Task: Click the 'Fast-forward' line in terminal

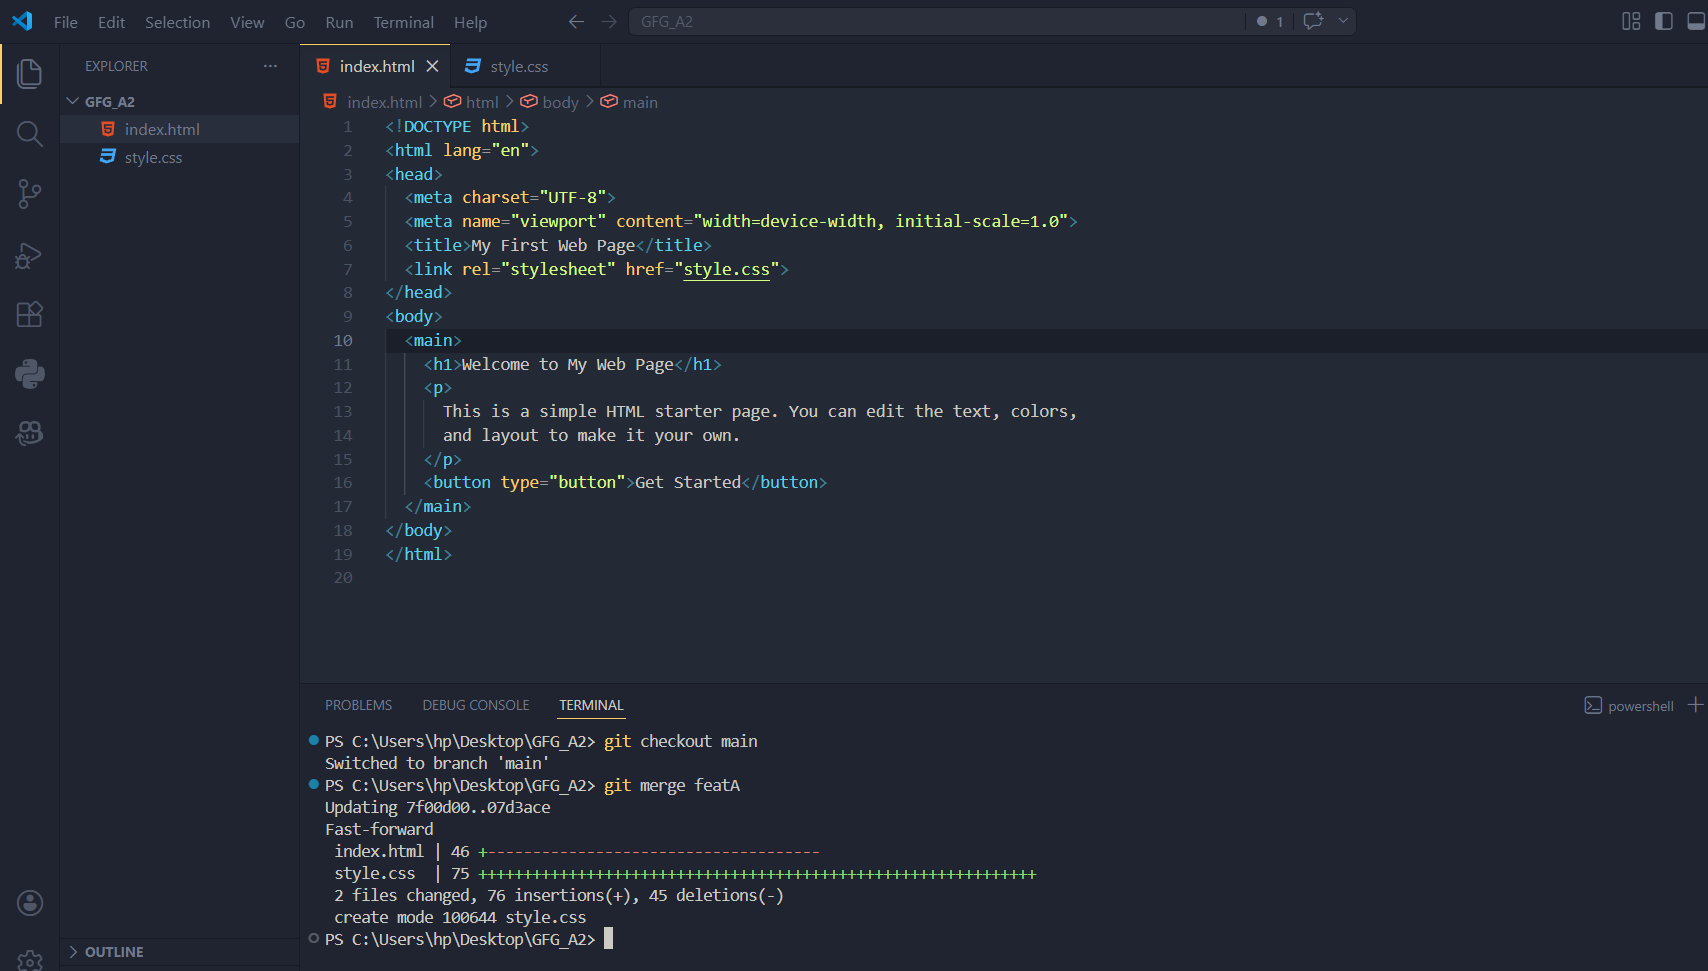Action: coord(379,829)
